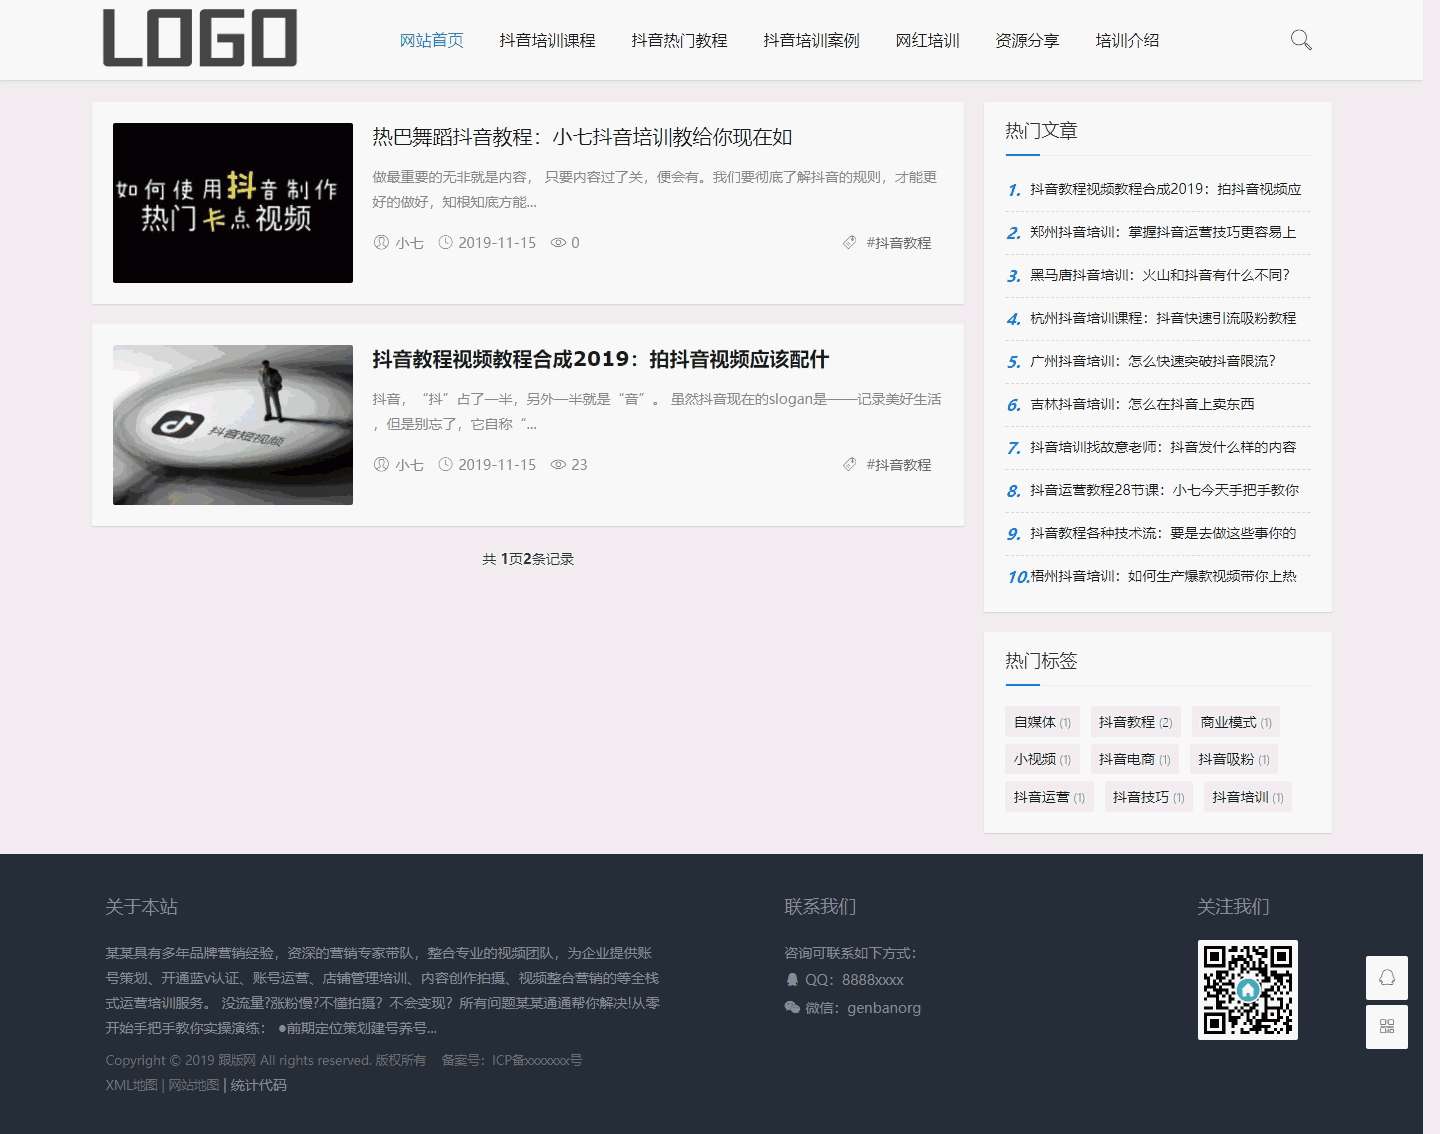
Task: Click tag icon beside #抖音教程 in second article
Action: 849,464
